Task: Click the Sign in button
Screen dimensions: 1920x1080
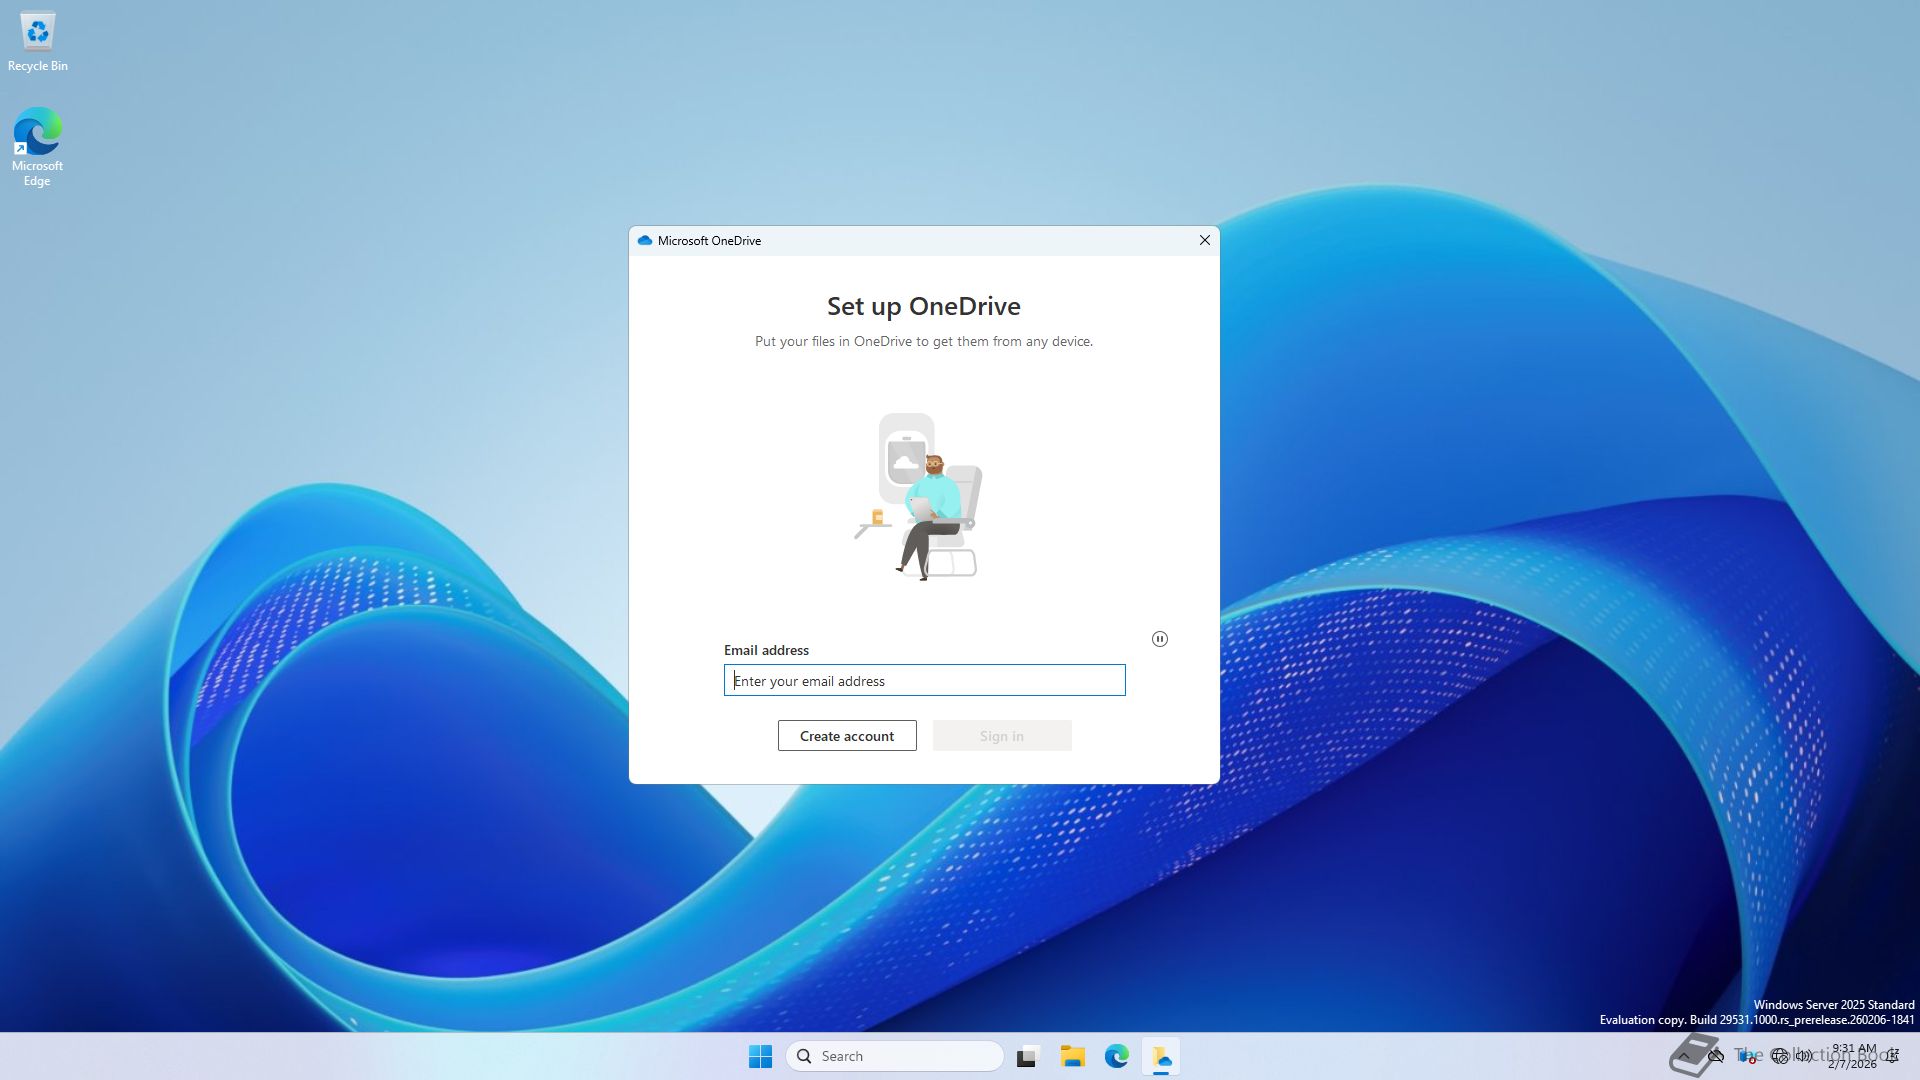Action: (1001, 736)
